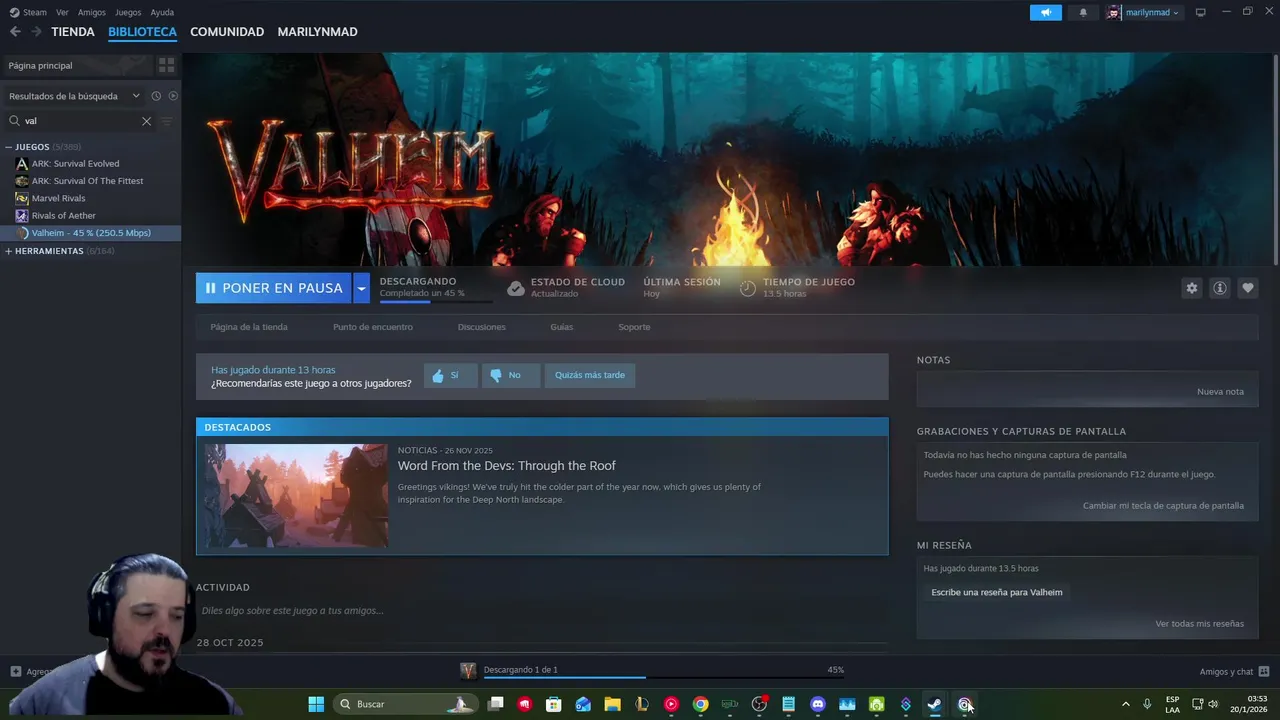Viewport: 1280px width, 720px height.
Task: Open the Windows Start menu
Action: coord(316,704)
